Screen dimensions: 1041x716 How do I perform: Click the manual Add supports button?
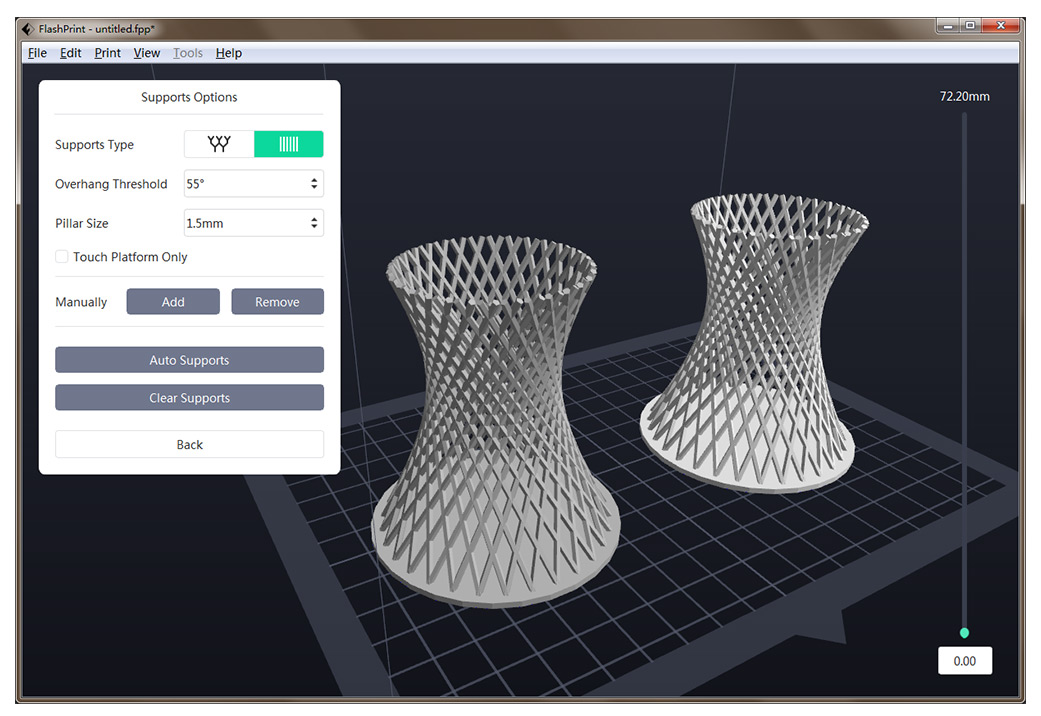tap(173, 302)
